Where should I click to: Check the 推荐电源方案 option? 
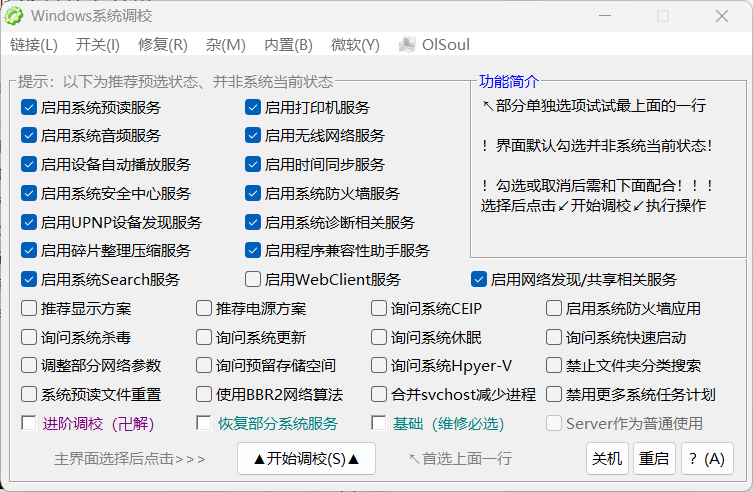click(x=204, y=309)
